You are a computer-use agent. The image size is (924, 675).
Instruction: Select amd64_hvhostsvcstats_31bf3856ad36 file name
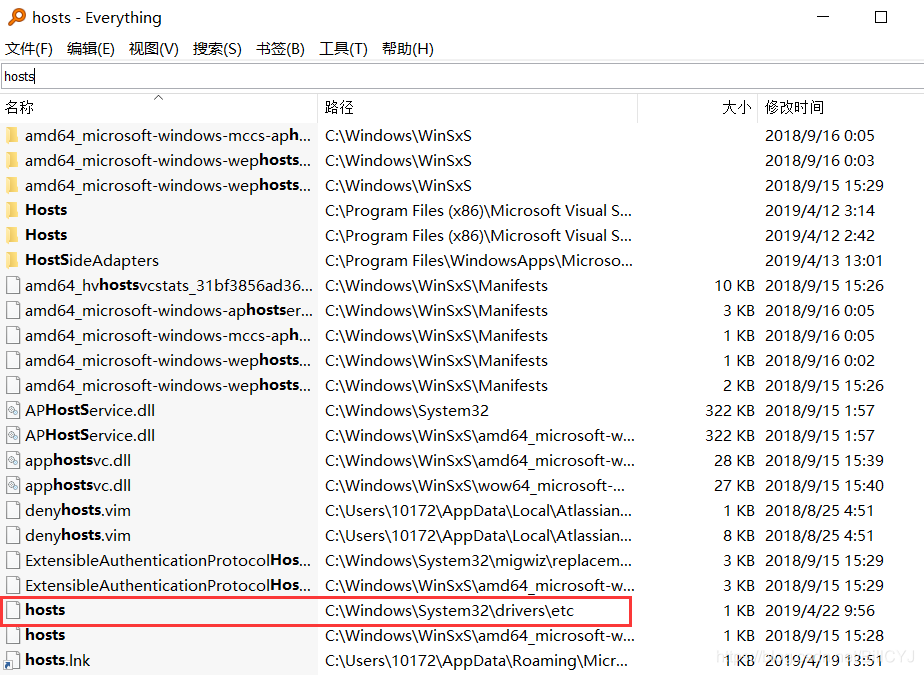tap(169, 285)
